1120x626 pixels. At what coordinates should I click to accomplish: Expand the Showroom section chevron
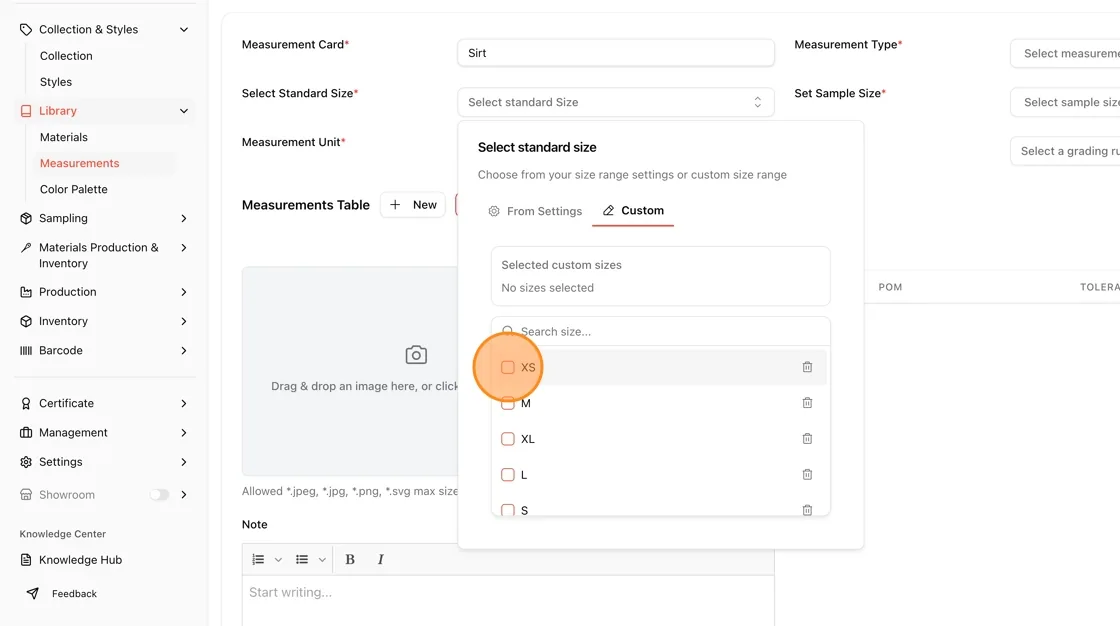(x=184, y=495)
